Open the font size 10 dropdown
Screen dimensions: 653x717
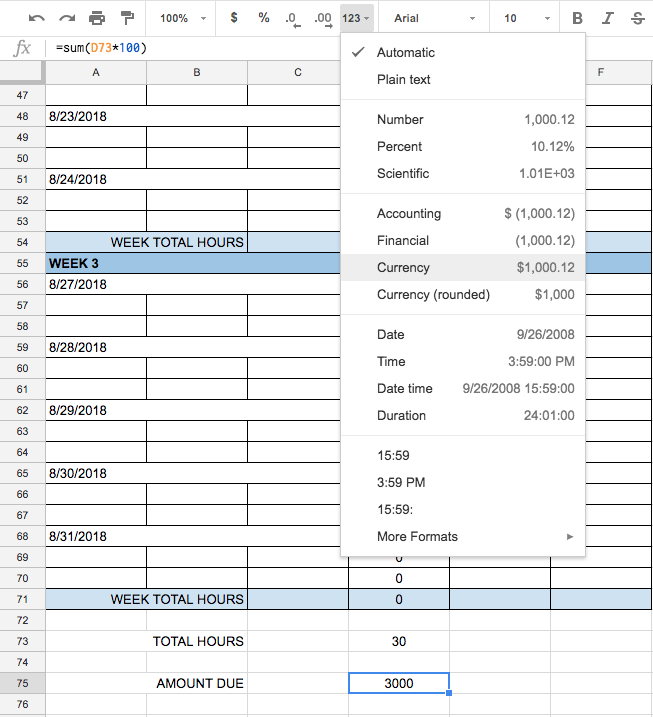(526, 18)
